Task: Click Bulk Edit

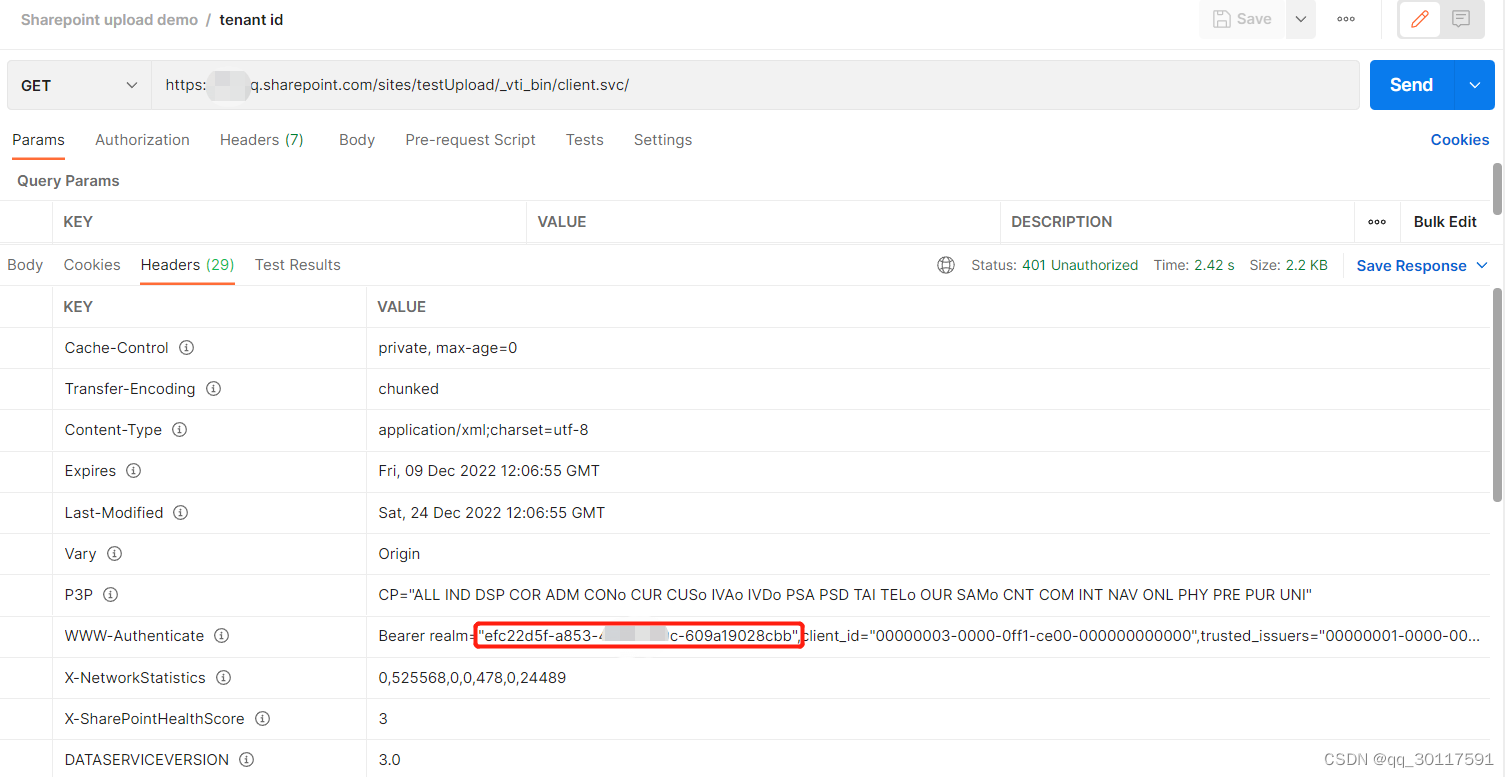Action: (1445, 222)
